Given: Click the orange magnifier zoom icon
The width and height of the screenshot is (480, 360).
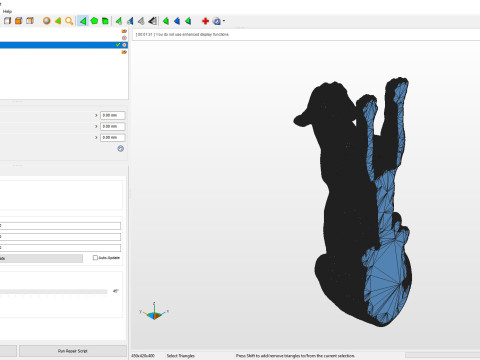Looking at the screenshot, I should click(69, 21).
